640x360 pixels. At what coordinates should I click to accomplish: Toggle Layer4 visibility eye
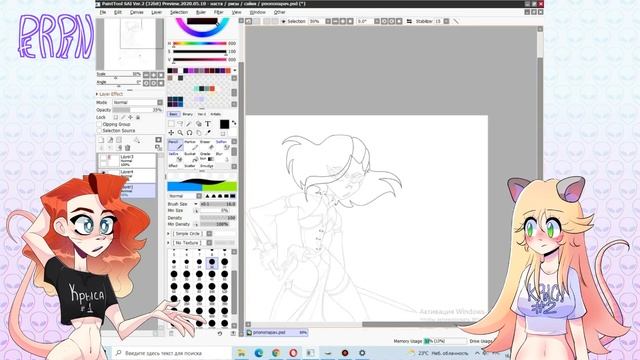103,173
